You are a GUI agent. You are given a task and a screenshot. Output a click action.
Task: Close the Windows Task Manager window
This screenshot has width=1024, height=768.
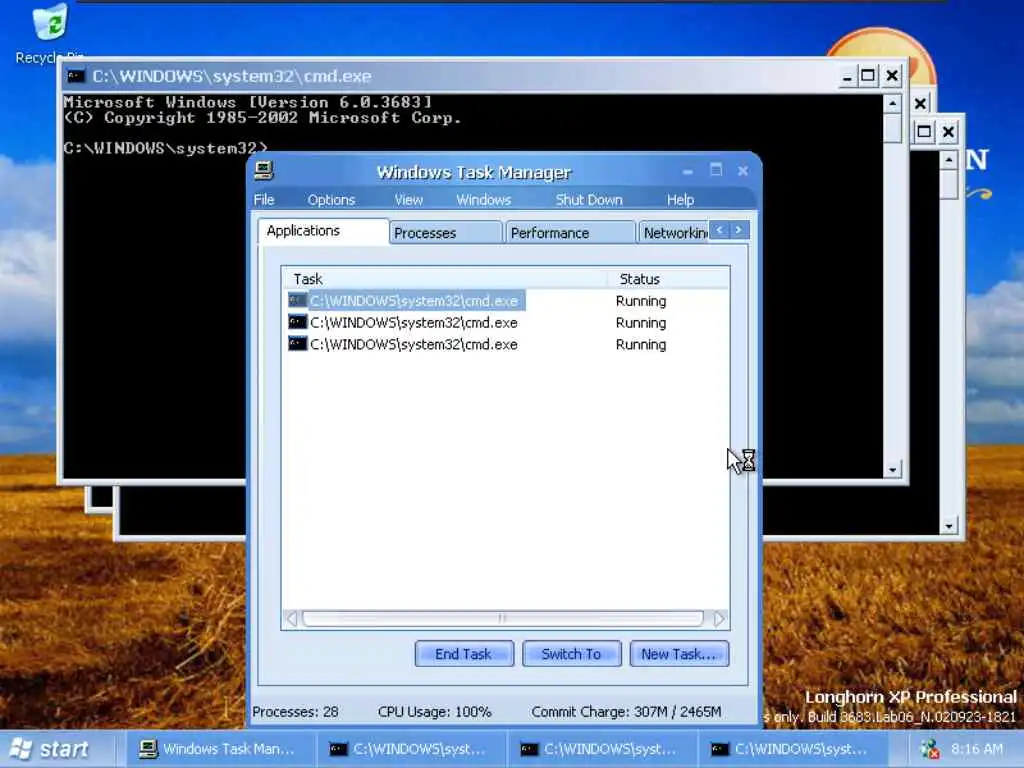(743, 170)
